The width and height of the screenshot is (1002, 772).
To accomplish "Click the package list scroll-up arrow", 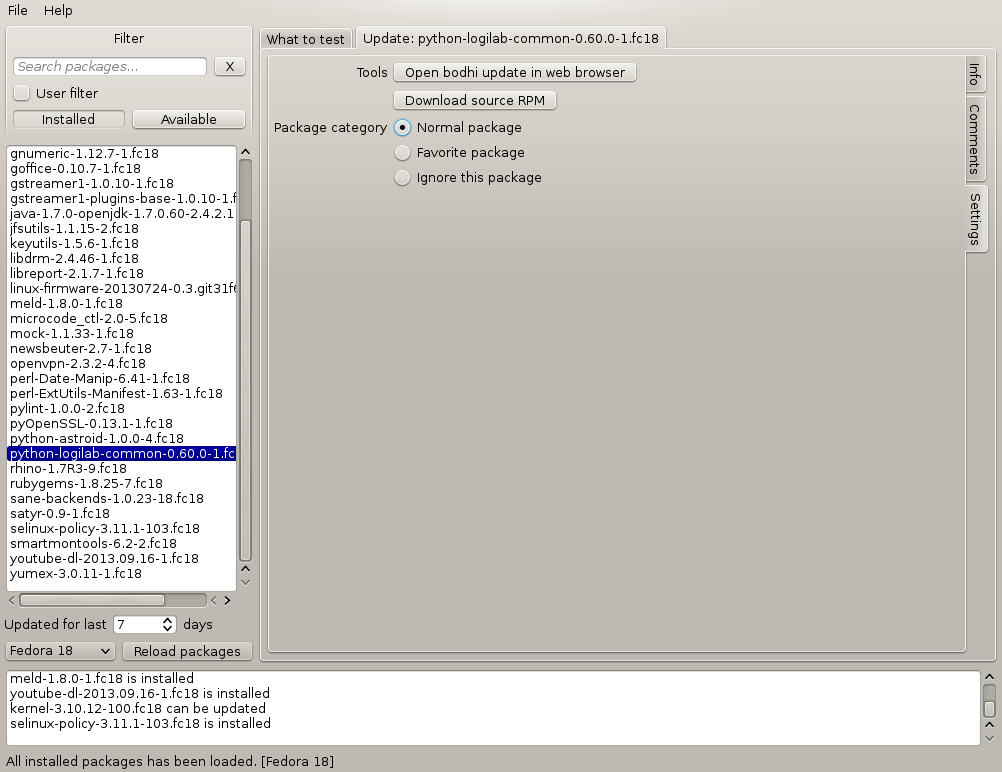I will pos(245,152).
